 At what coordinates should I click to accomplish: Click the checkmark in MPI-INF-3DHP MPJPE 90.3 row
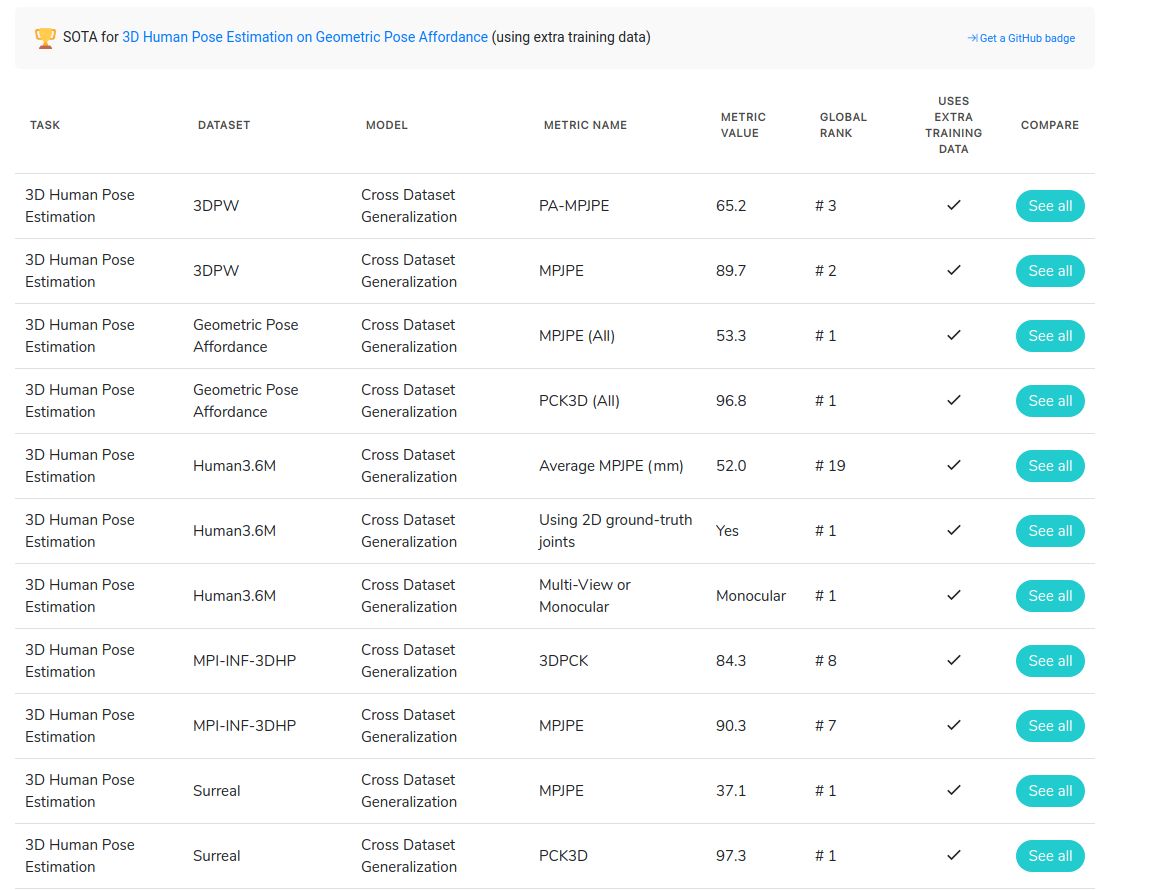tap(954, 725)
